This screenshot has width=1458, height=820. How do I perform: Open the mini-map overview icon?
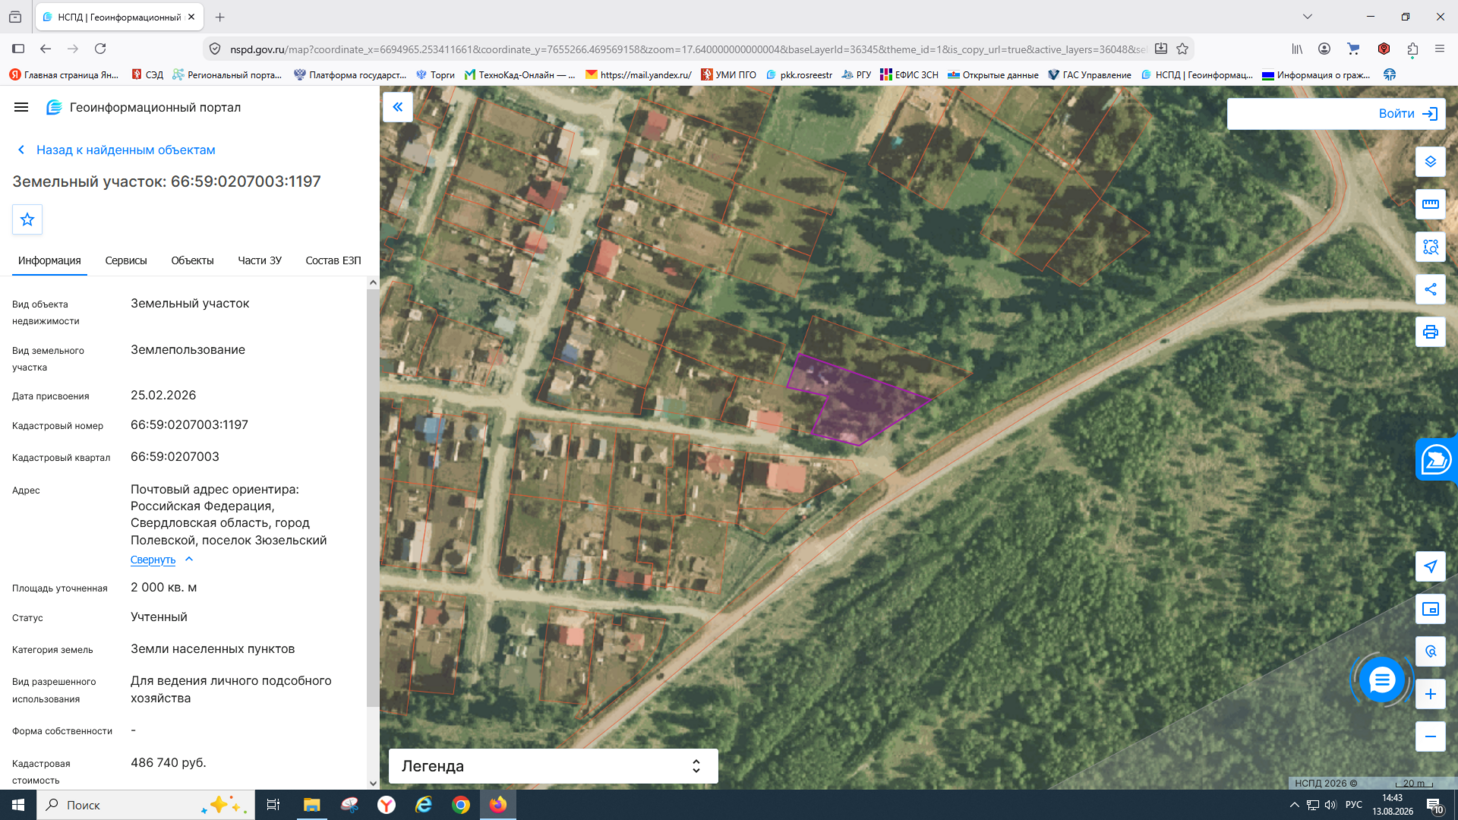coord(1430,609)
